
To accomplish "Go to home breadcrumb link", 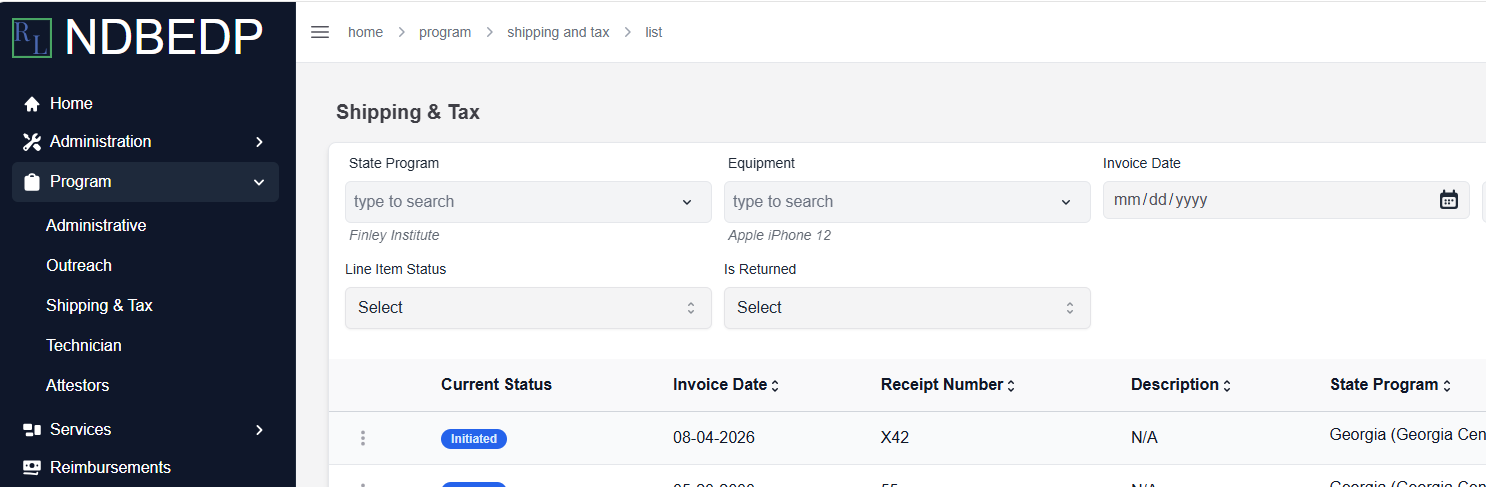I will (x=365, y=32).
